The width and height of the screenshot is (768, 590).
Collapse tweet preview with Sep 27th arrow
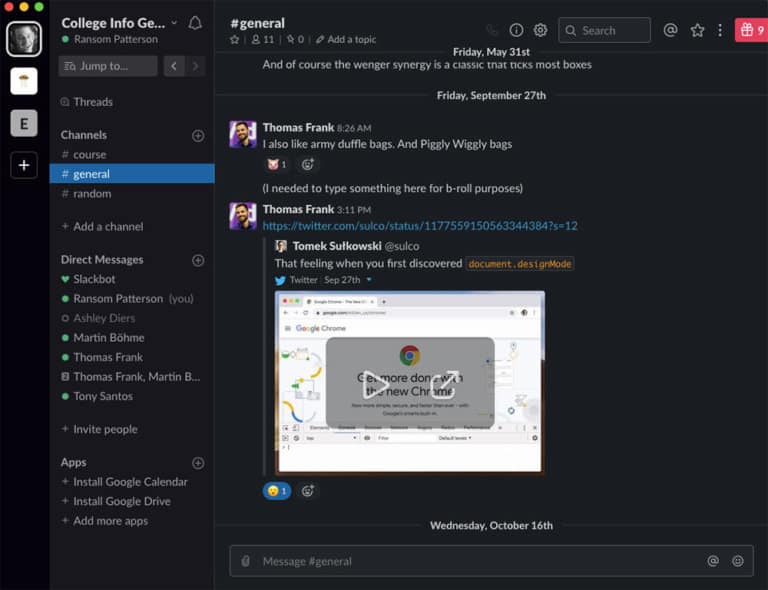coord(369,280)
